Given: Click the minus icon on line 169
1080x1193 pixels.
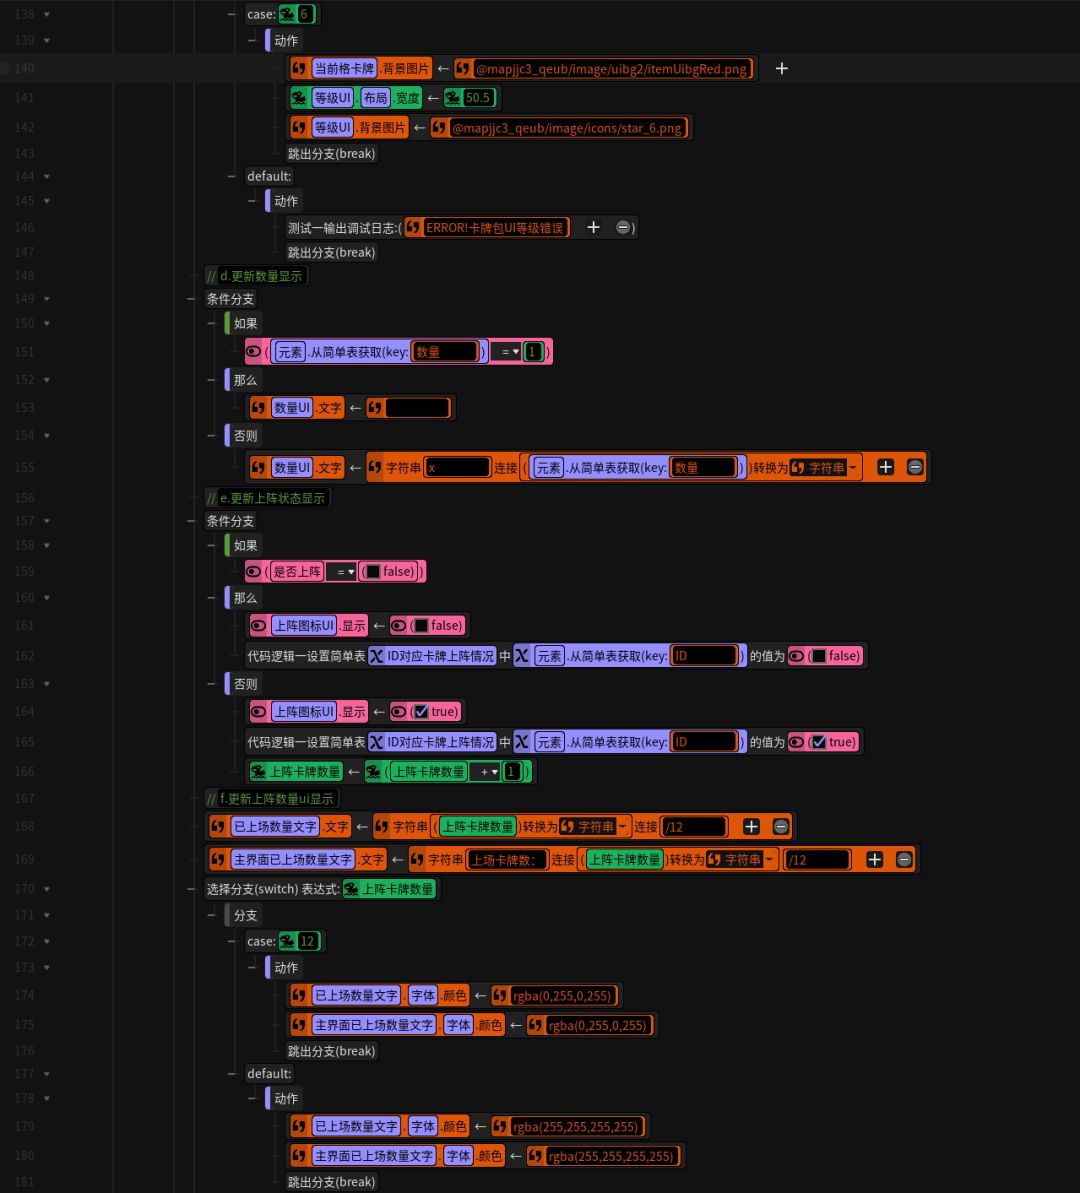Looking at the screenshot, I should 904,860.
